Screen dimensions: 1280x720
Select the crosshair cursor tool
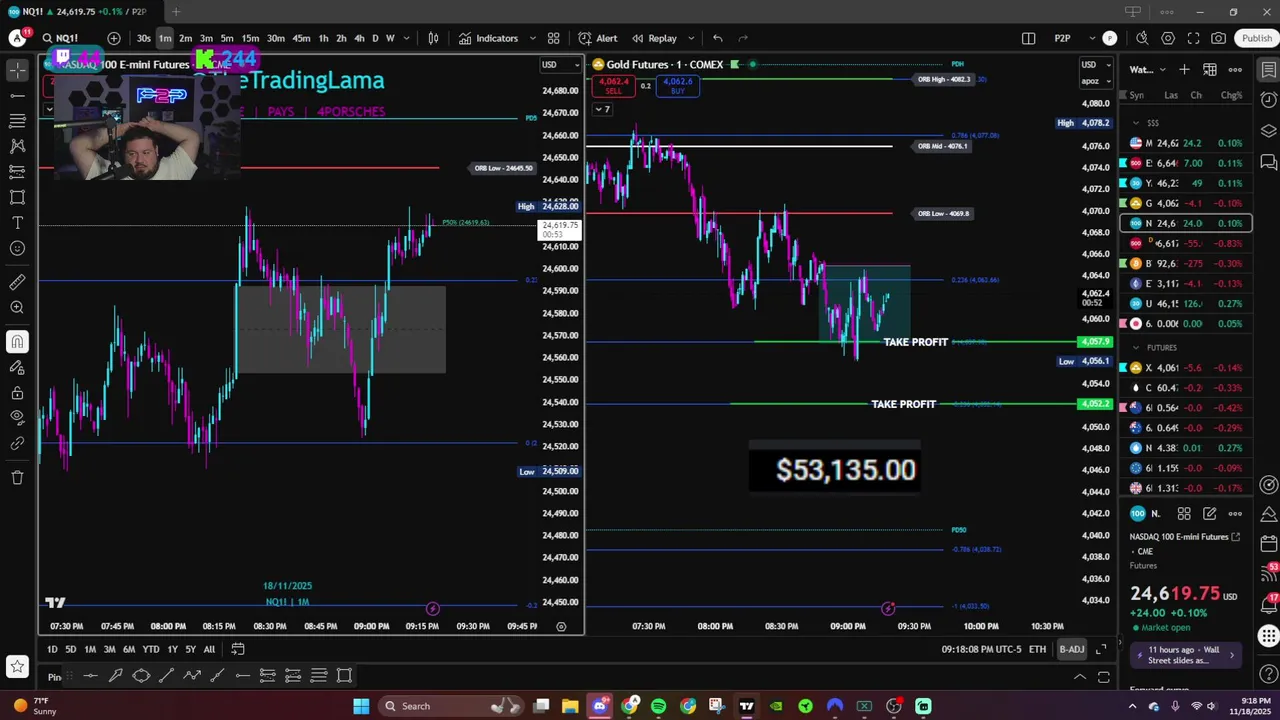(17, 70)
